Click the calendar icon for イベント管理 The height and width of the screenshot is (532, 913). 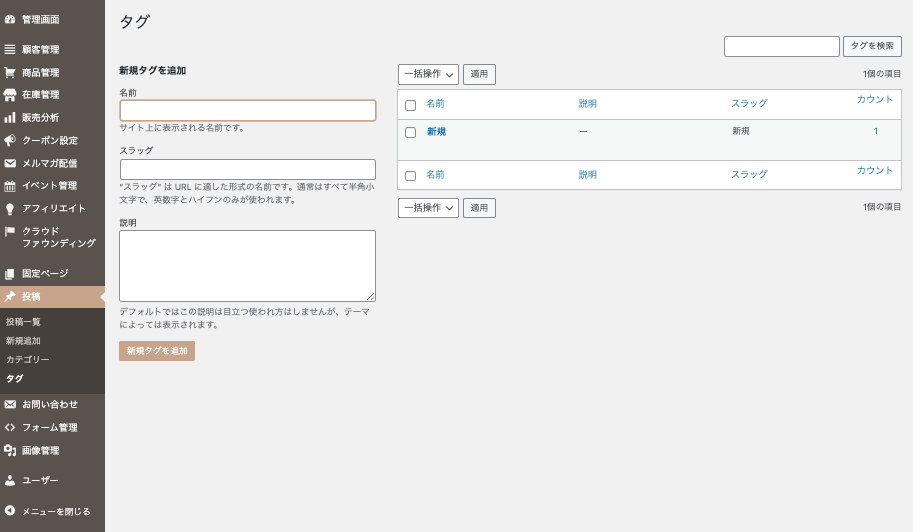tap(10, 186)
